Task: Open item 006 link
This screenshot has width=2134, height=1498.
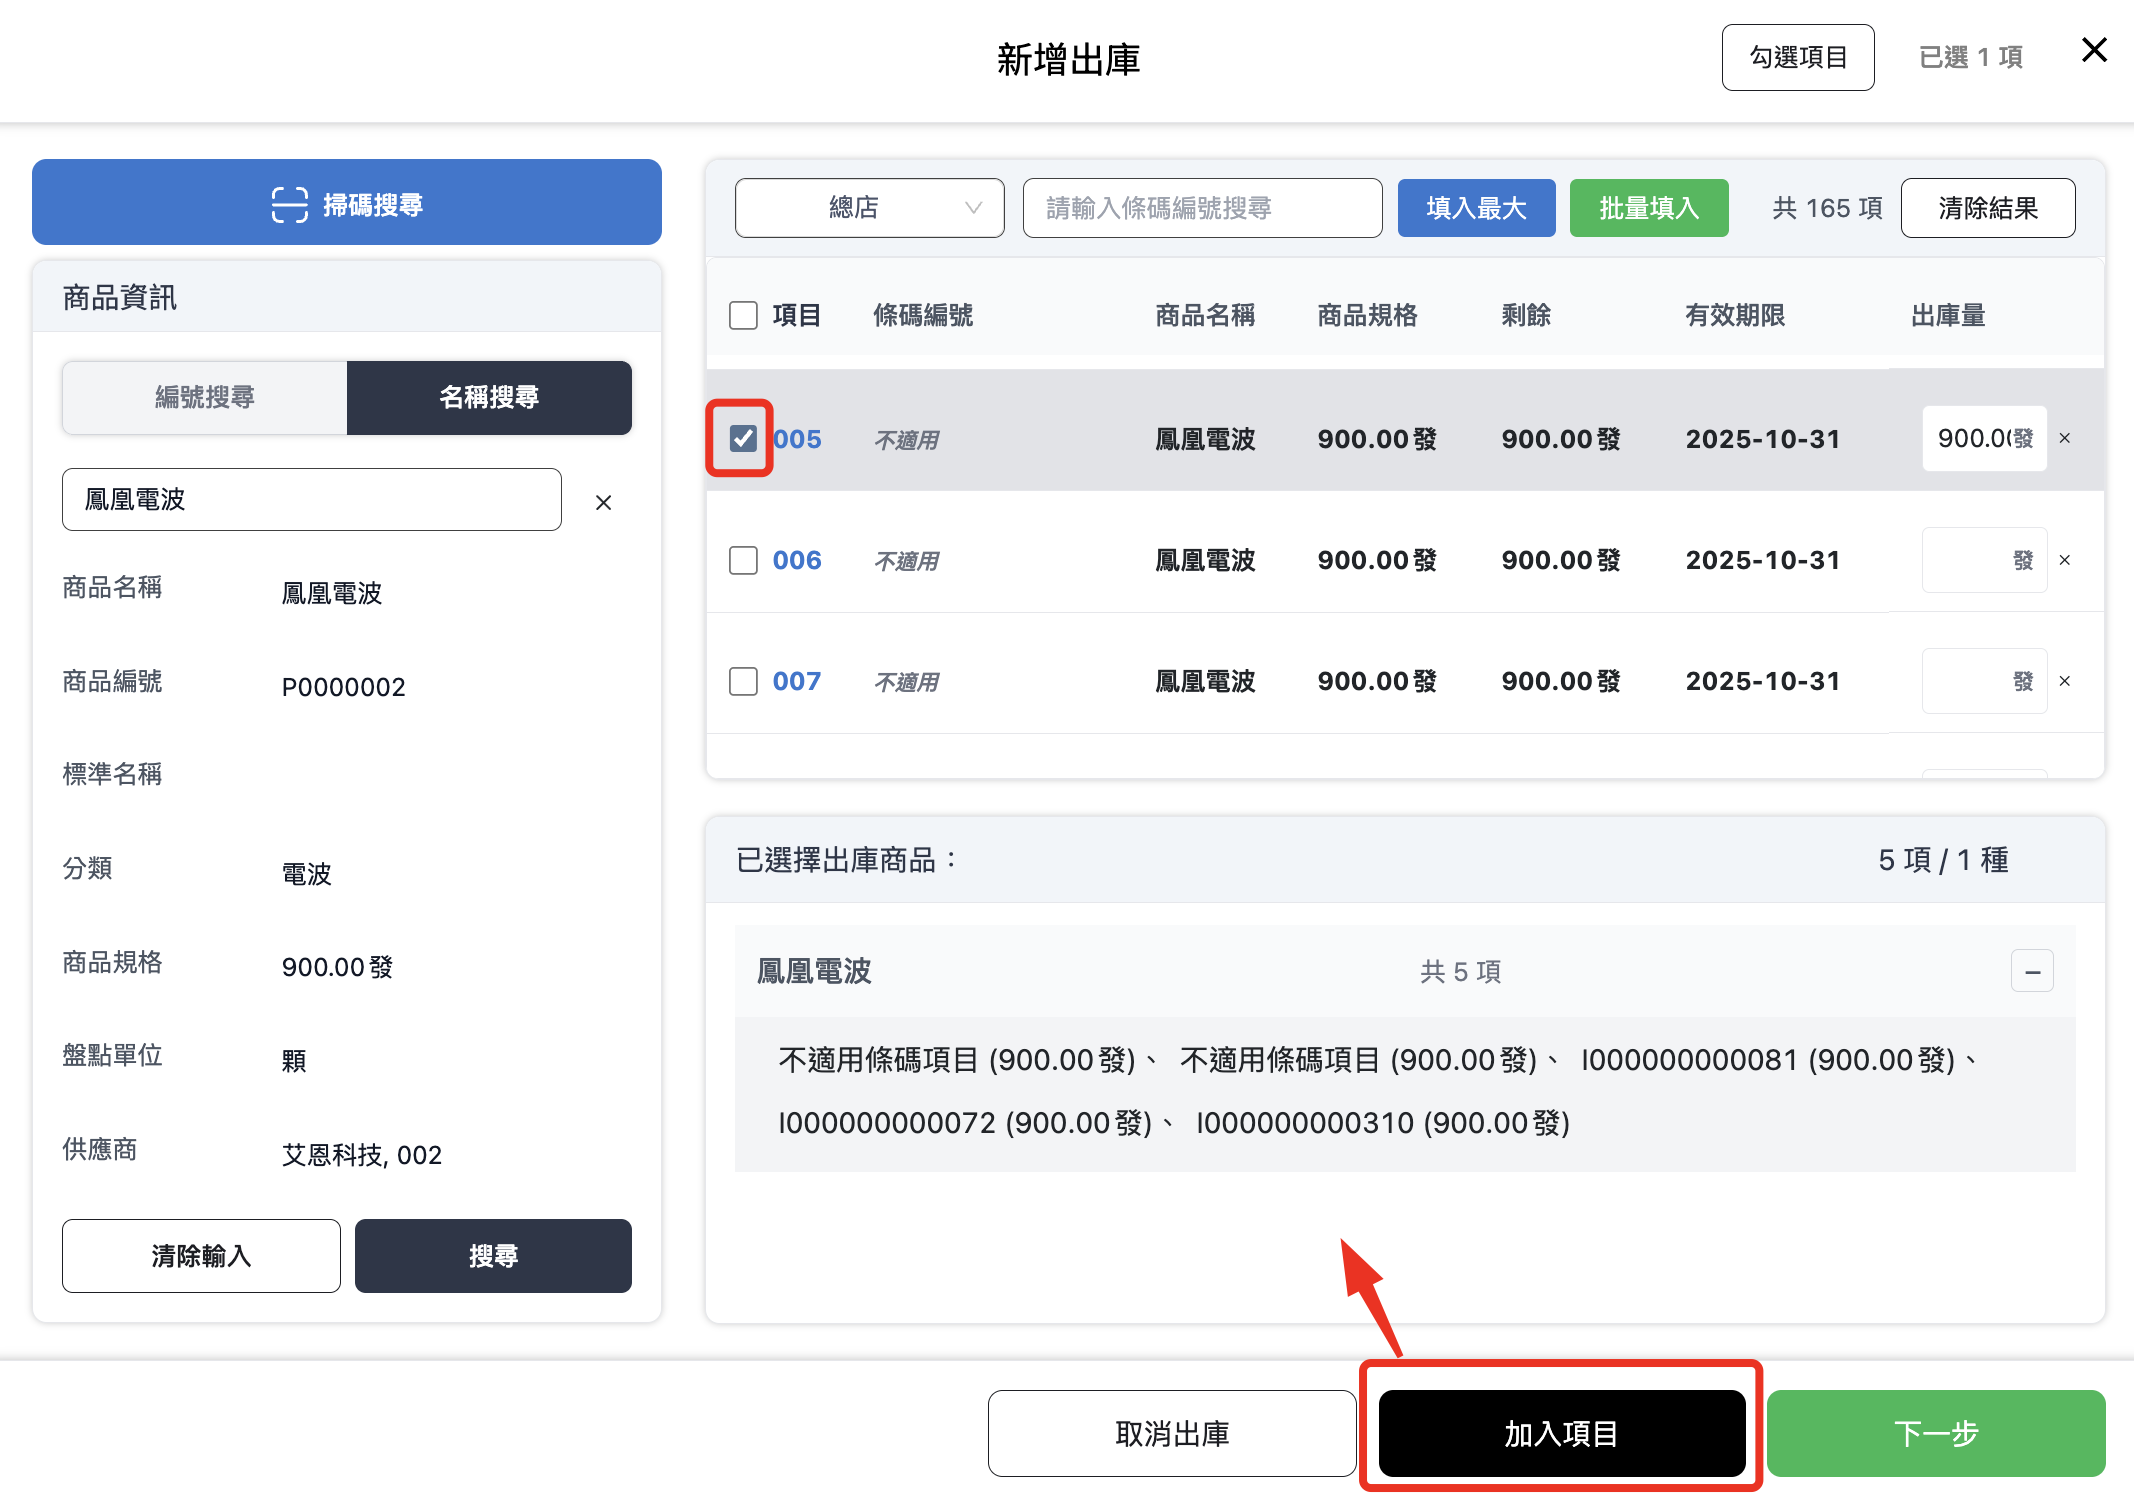Action: pos(797,560)
